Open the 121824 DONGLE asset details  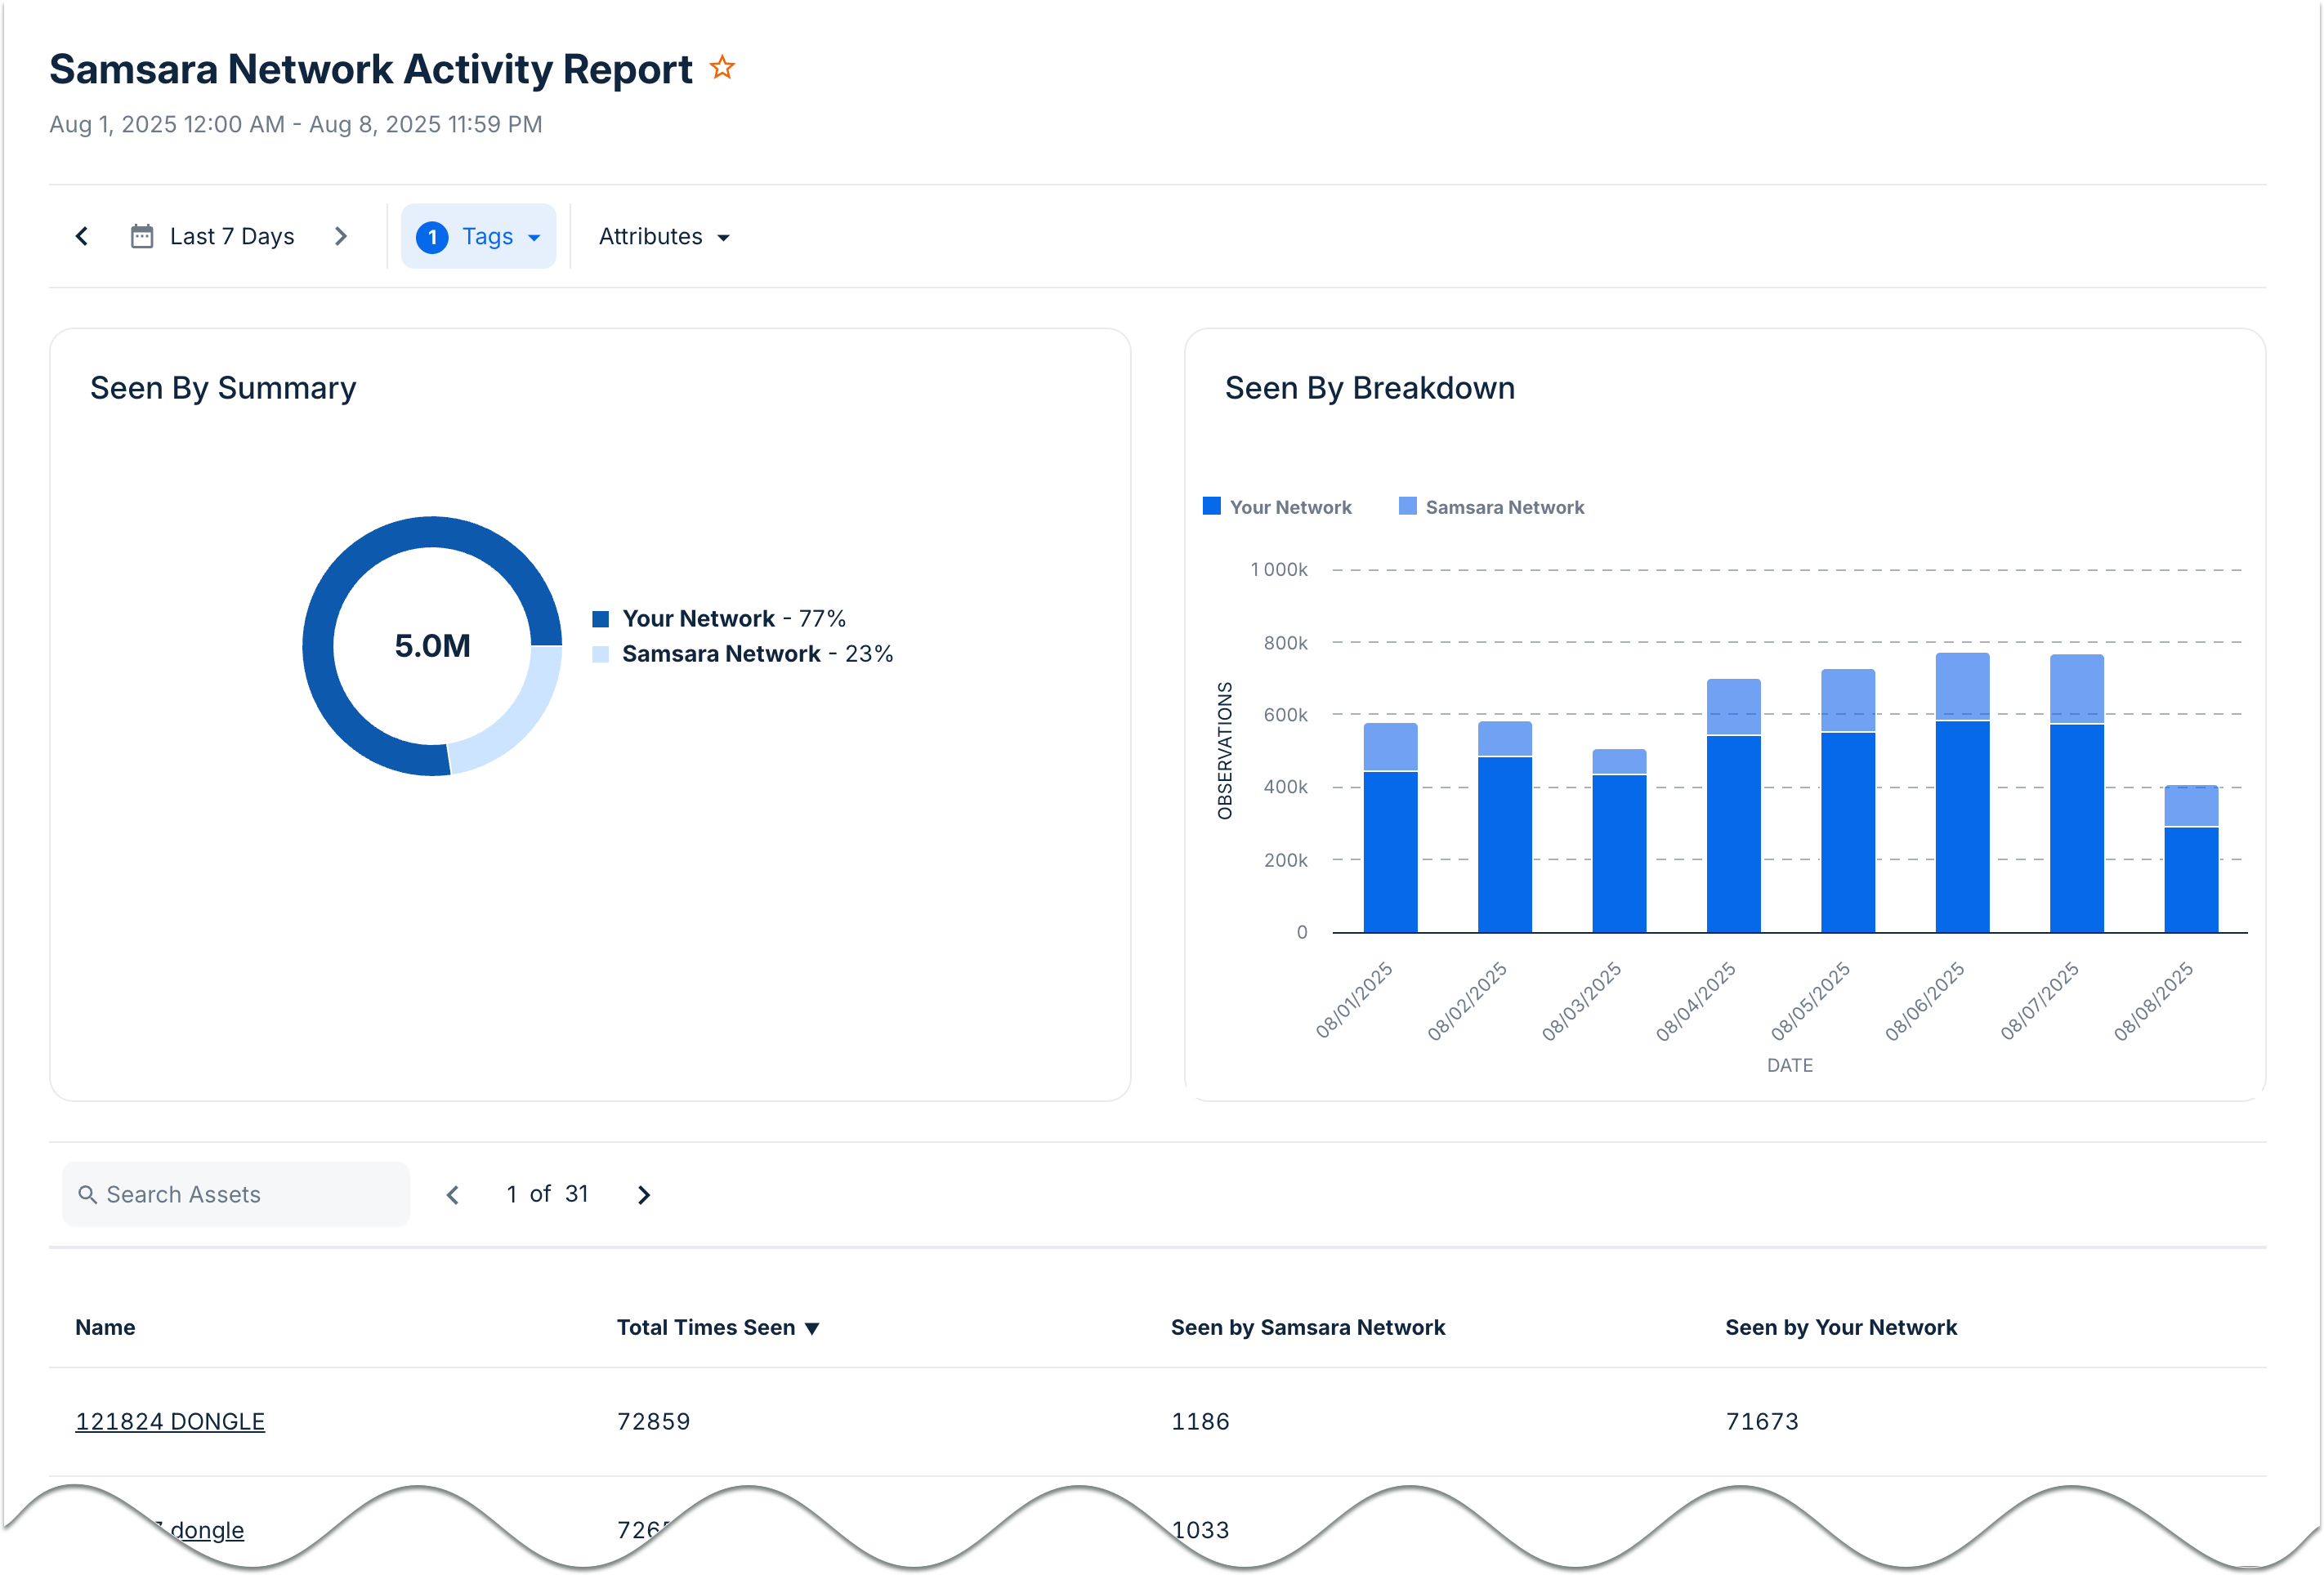click(x=170, y=1420)
